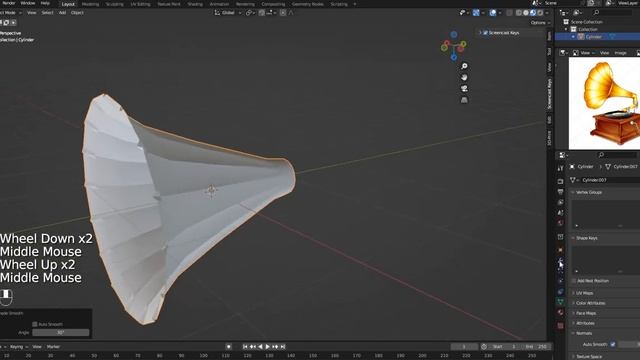This screenshot has width=640, height=360.
Task: Open the viewport Add menu
Action: coord(62,13)
